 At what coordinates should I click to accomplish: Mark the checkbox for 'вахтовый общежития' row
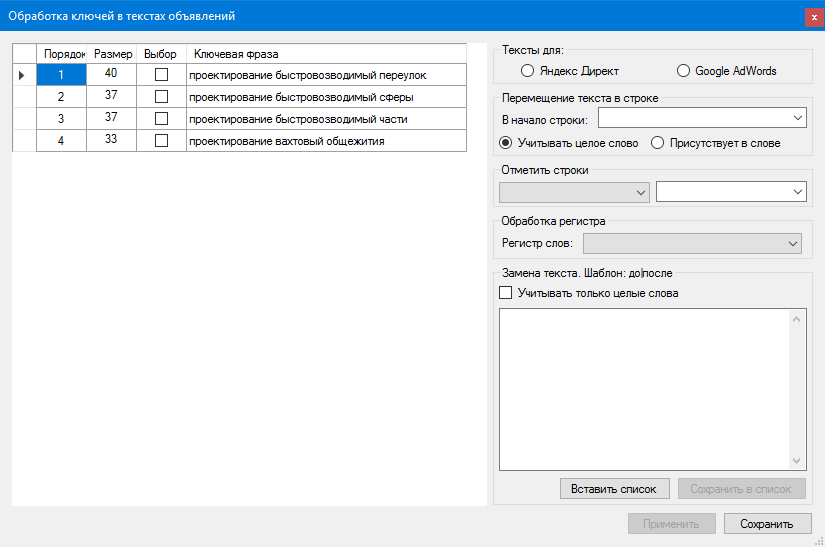point(161,141)
